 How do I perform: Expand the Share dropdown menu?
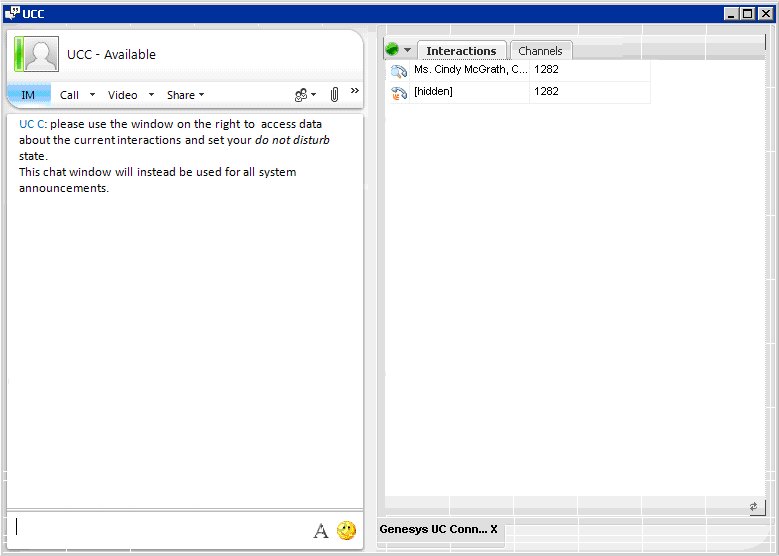point(185,95)
